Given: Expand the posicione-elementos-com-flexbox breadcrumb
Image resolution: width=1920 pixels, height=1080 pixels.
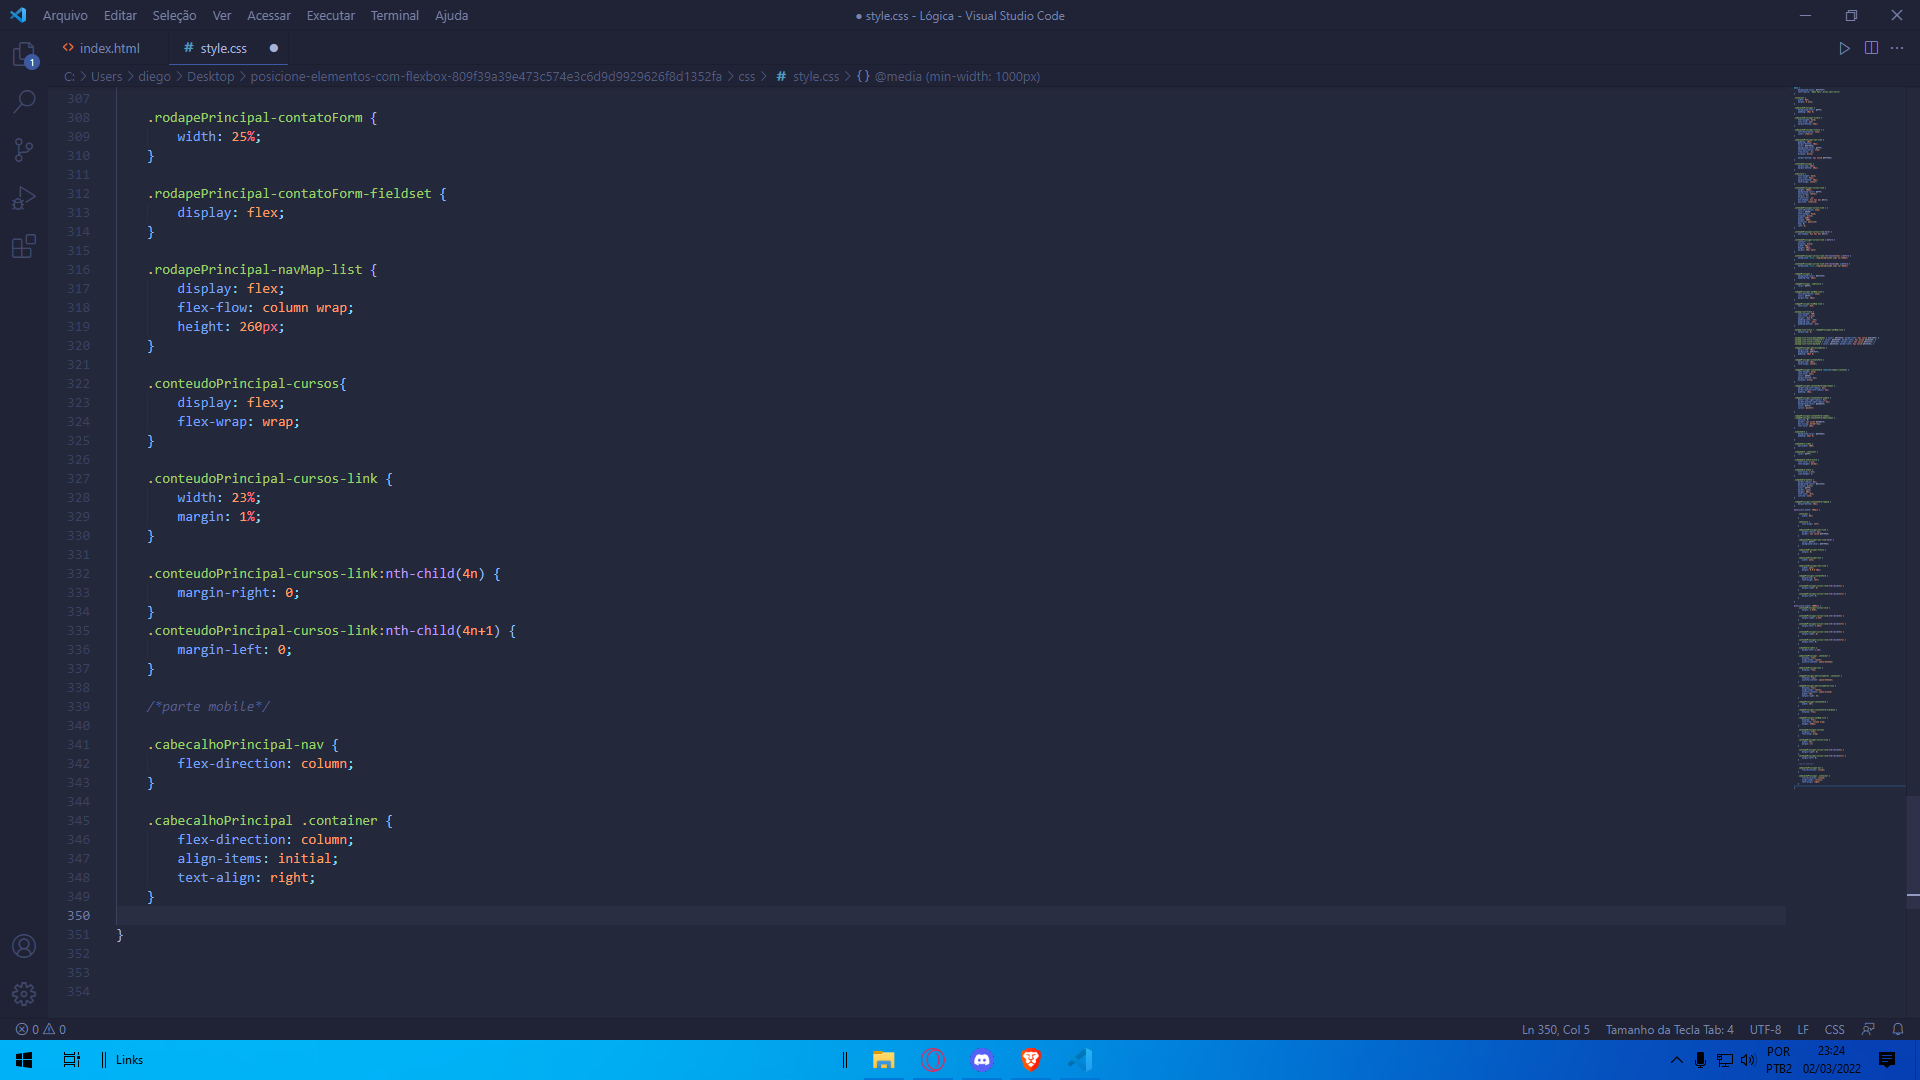Looking at the screenshot, I should (486, 76).
